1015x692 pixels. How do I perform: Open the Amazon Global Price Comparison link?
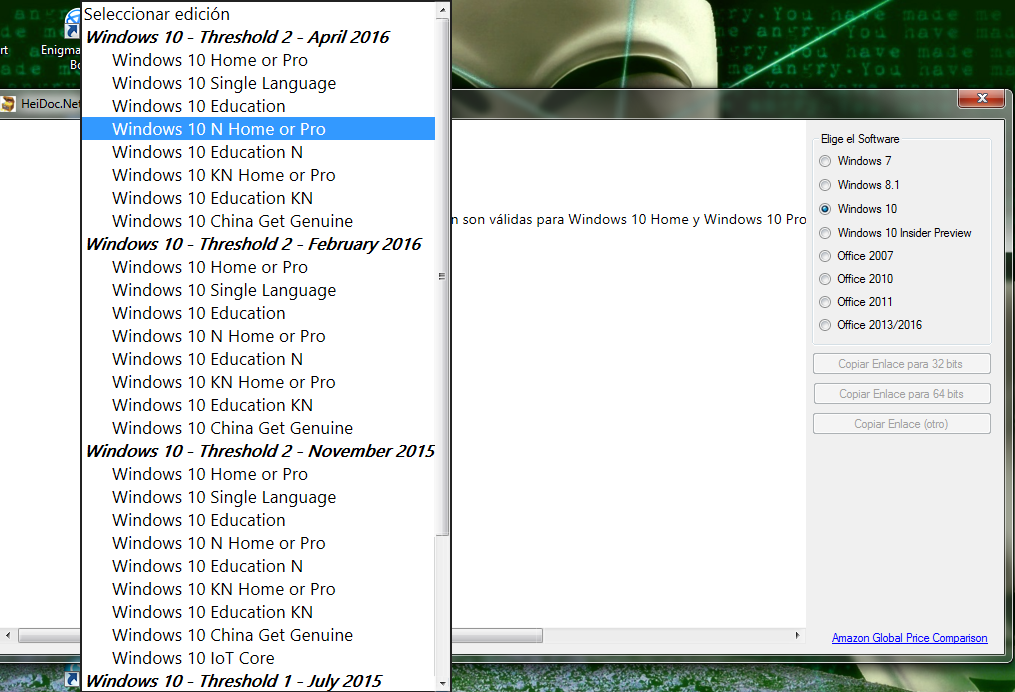point(909,638)
